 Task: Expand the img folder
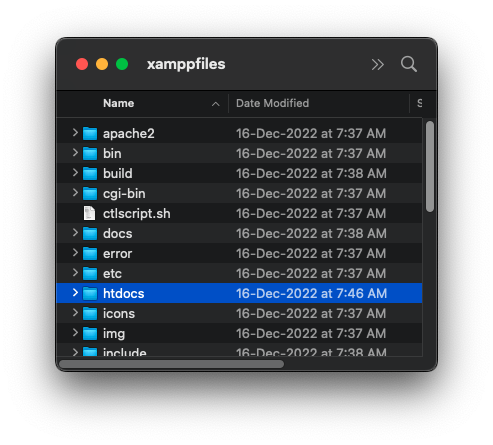pos(75,333)
